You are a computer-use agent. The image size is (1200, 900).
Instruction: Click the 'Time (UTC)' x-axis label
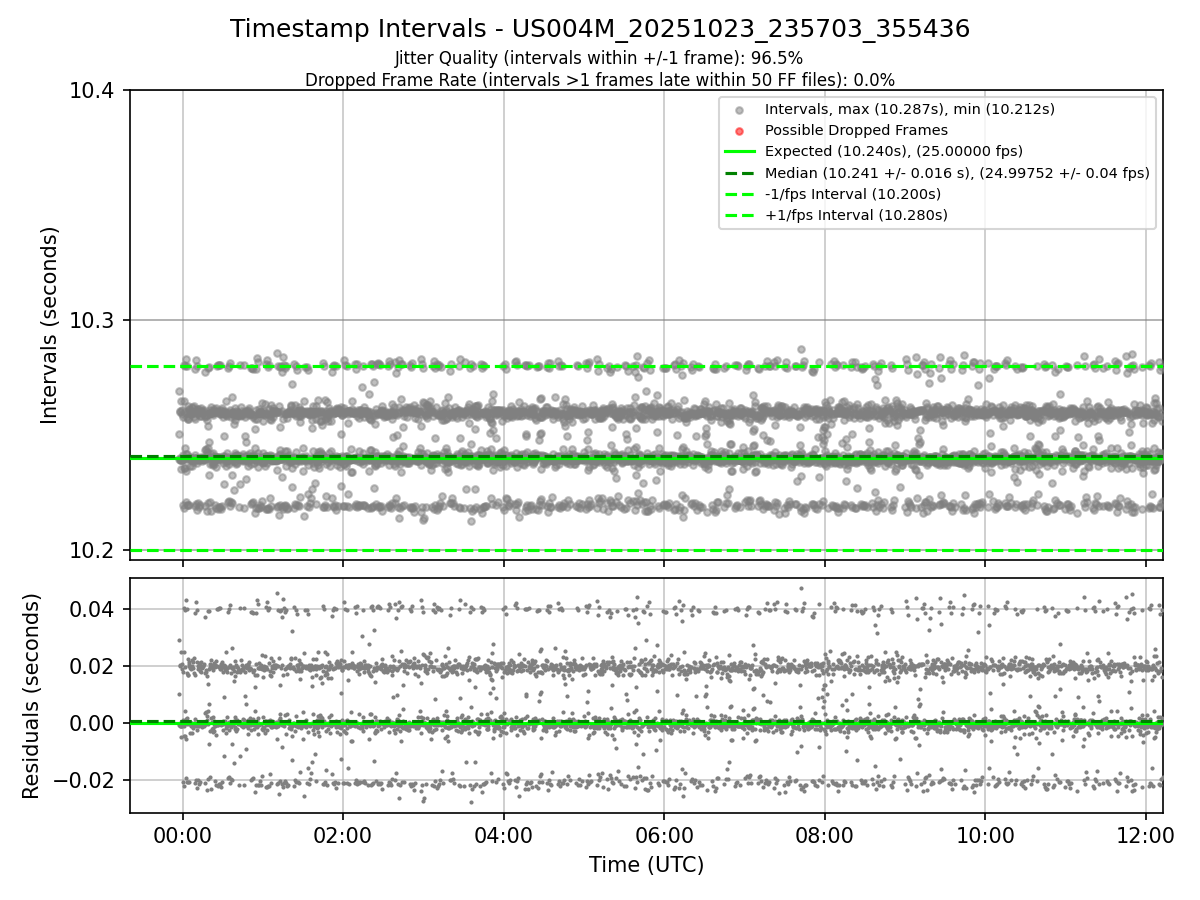click(646, 865)
